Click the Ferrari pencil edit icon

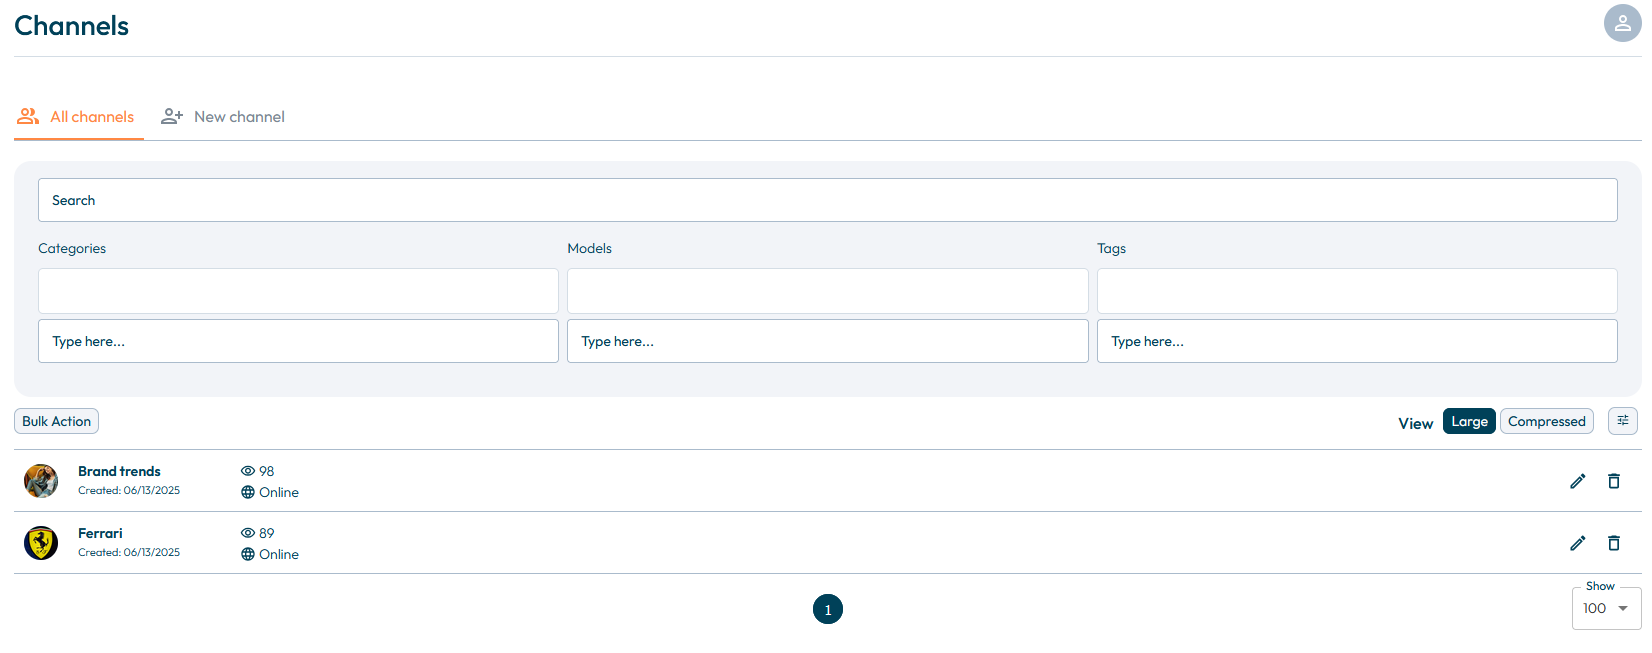[x=1578, y=543]
